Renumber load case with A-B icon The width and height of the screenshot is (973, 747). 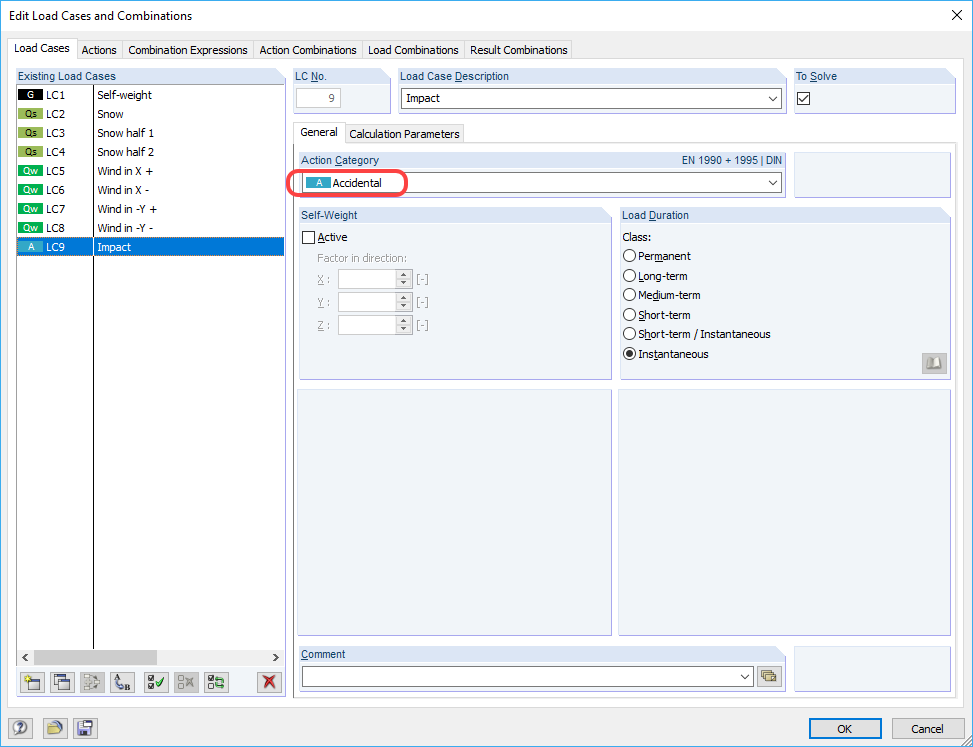121,682
